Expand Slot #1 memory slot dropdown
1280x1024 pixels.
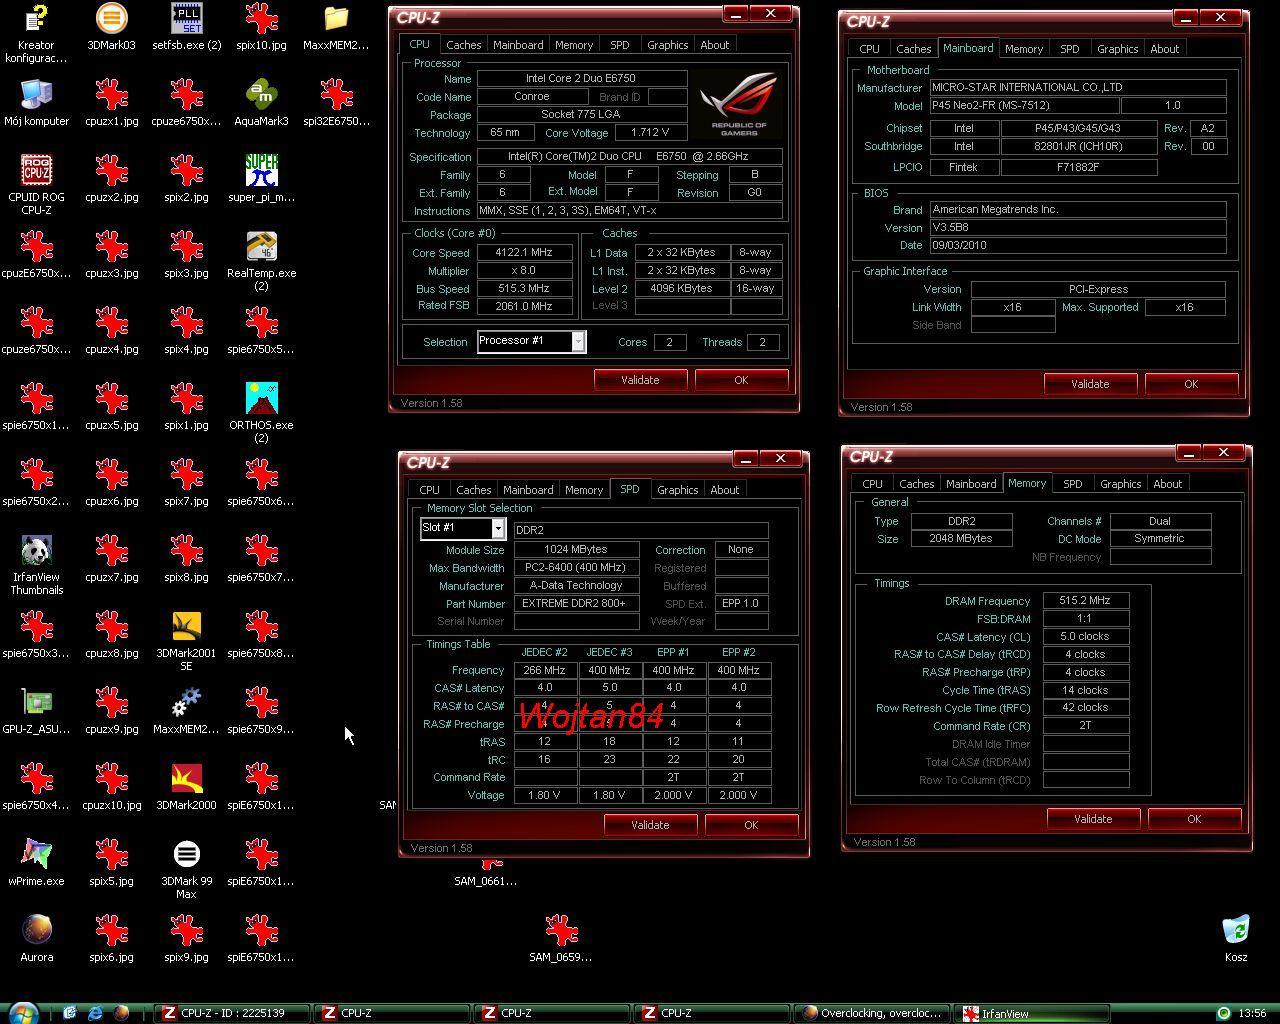[498, 528]
